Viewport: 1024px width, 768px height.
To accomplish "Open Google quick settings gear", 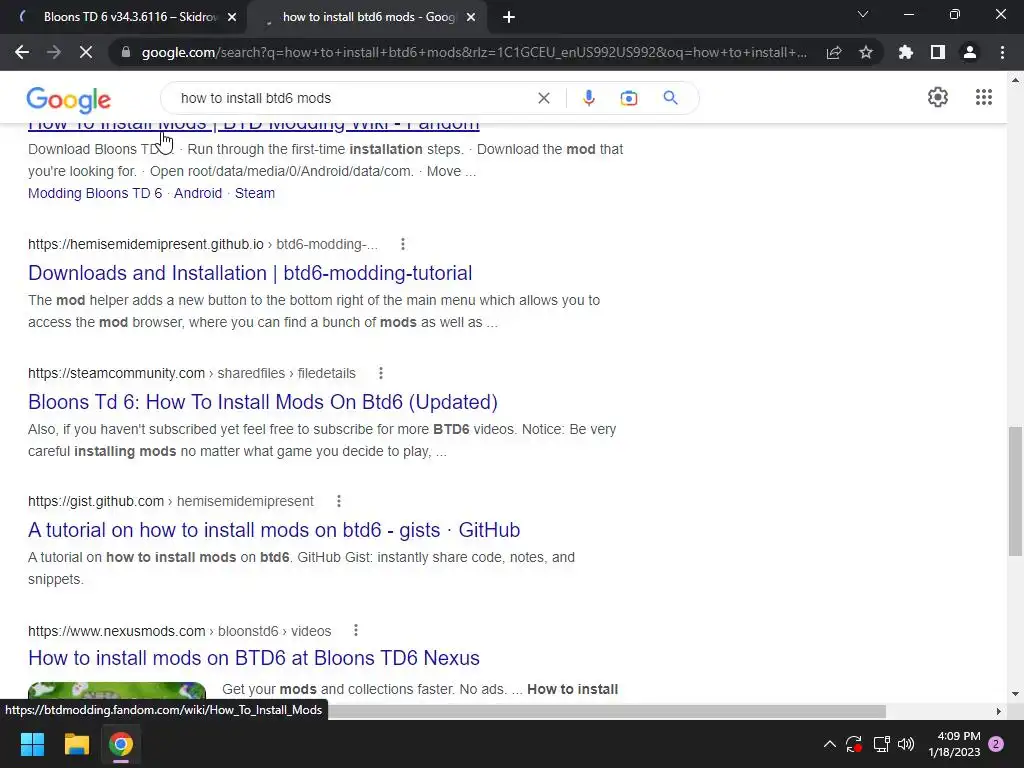I will pos(938,97).
